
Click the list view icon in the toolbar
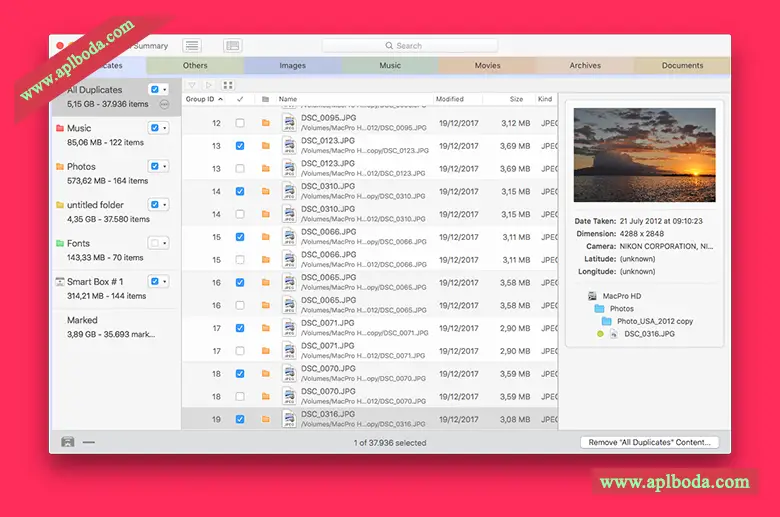tap(192, 46)
